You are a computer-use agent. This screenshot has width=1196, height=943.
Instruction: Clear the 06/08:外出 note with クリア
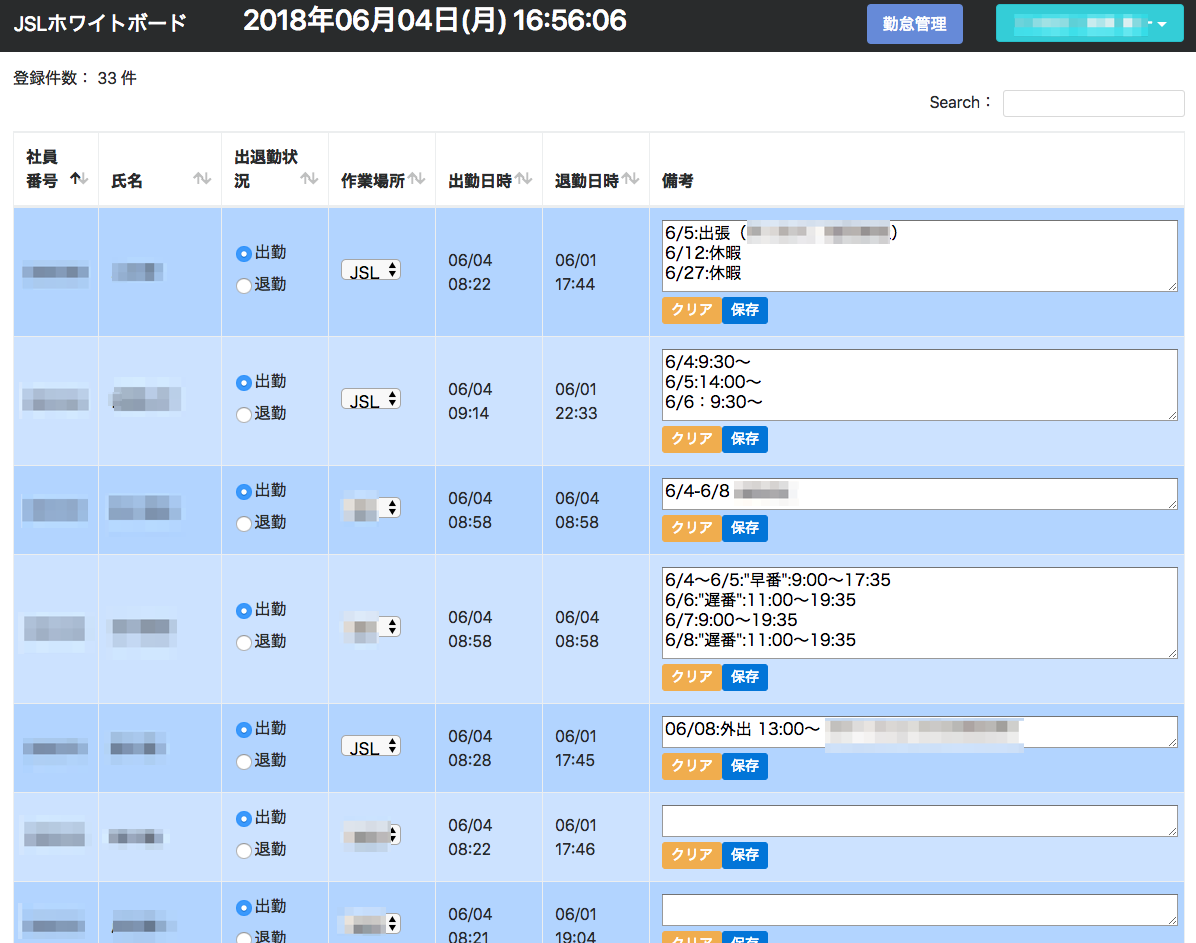[x=692, y=766]
